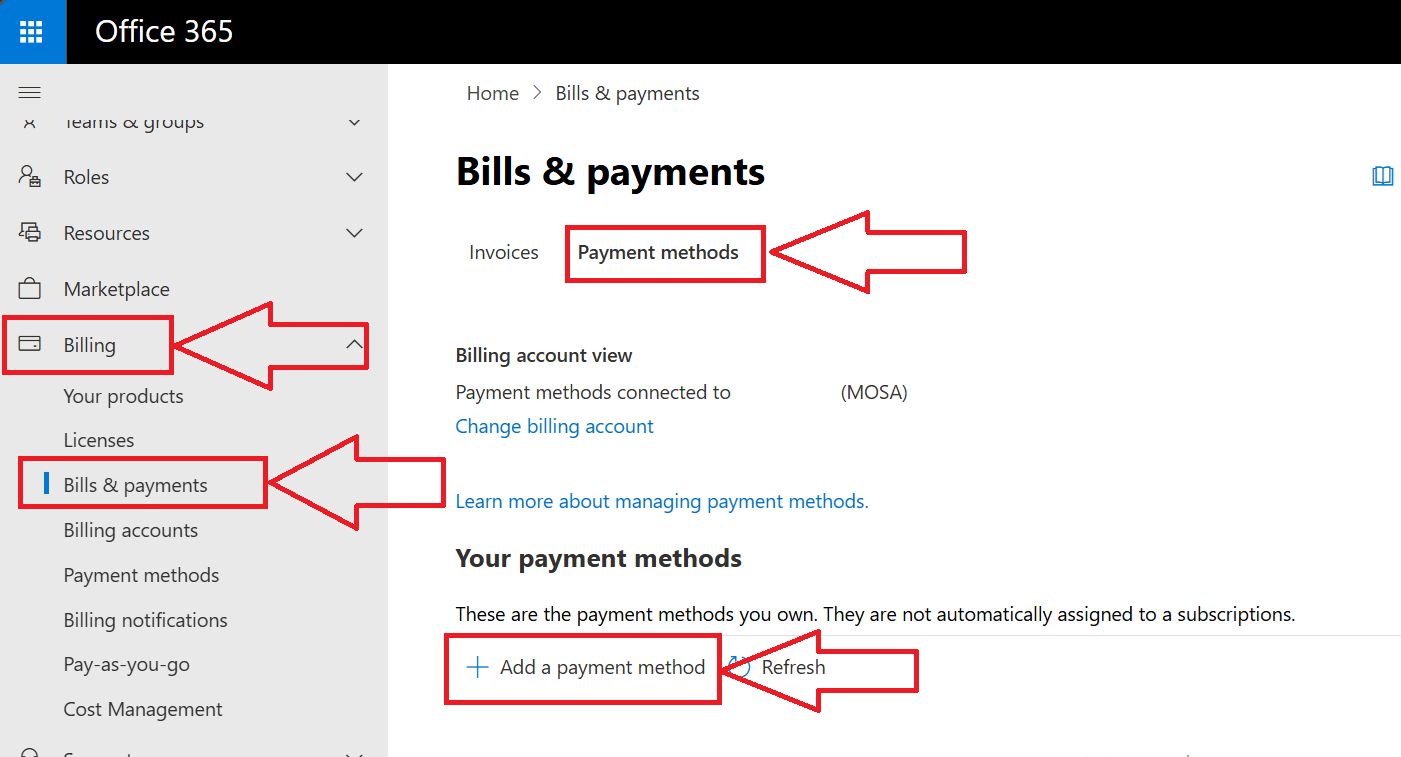1401x757 pixels.
Task: Click the plus icon for adding payment method
Action: (x=478, y=667)
